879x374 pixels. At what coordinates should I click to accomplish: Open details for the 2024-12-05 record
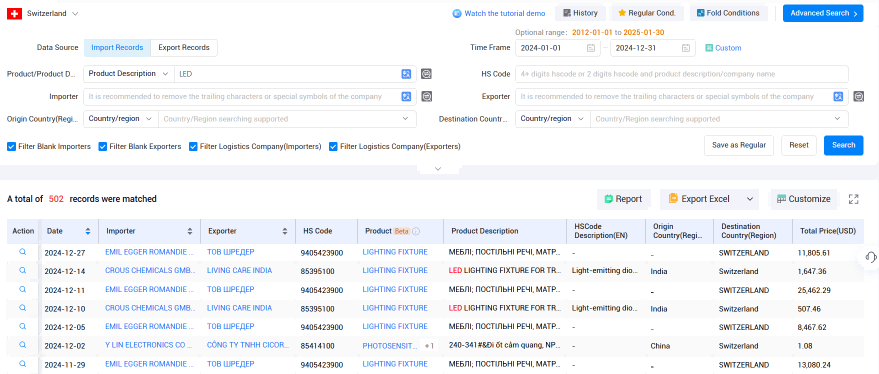pyautogui.click(x=22, y=326)
